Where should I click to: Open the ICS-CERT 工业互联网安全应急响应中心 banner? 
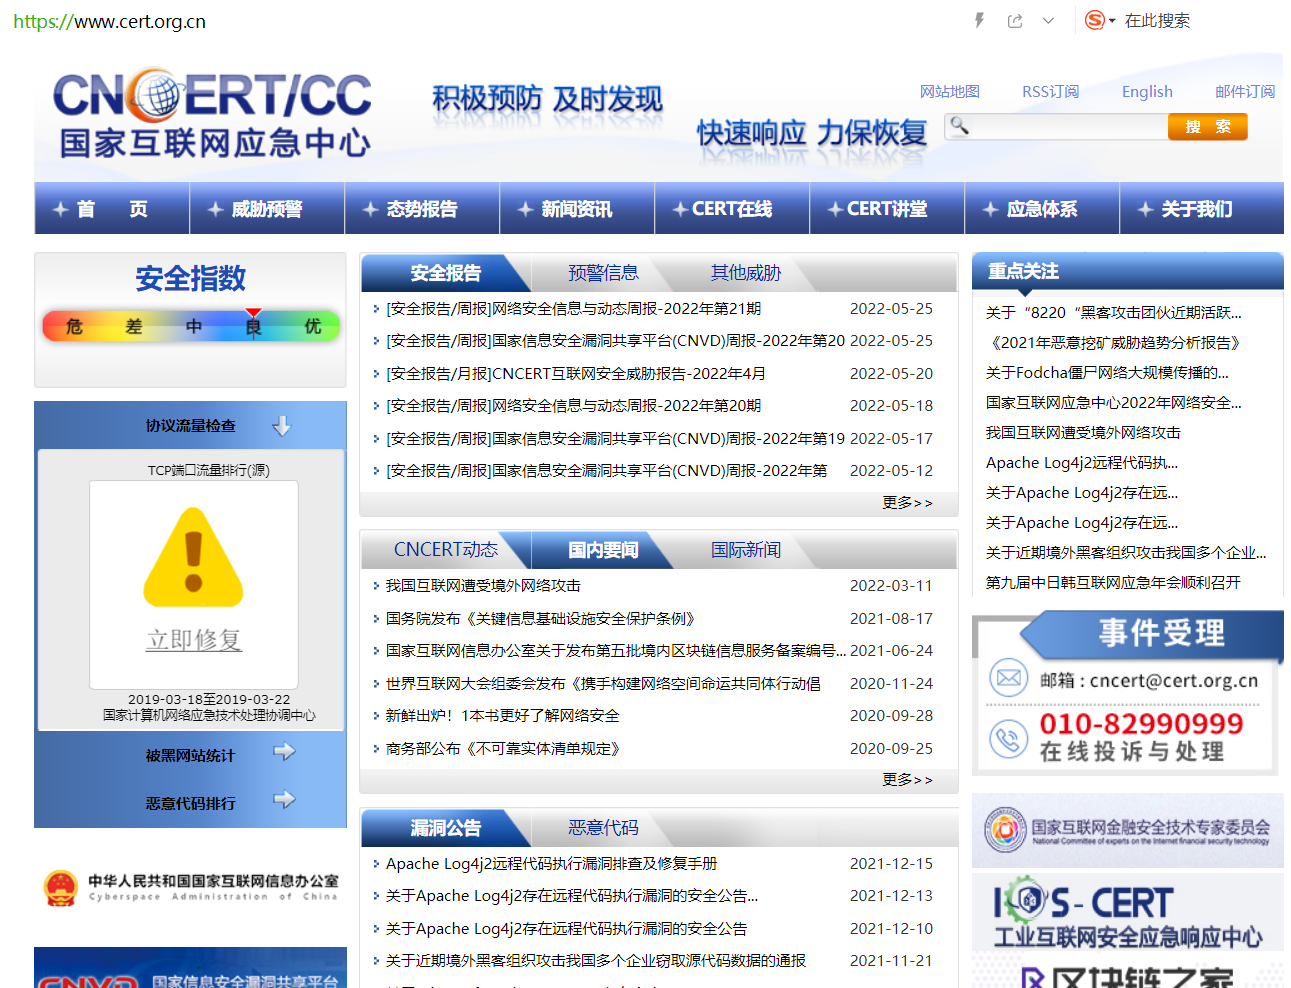[1128, 913]
